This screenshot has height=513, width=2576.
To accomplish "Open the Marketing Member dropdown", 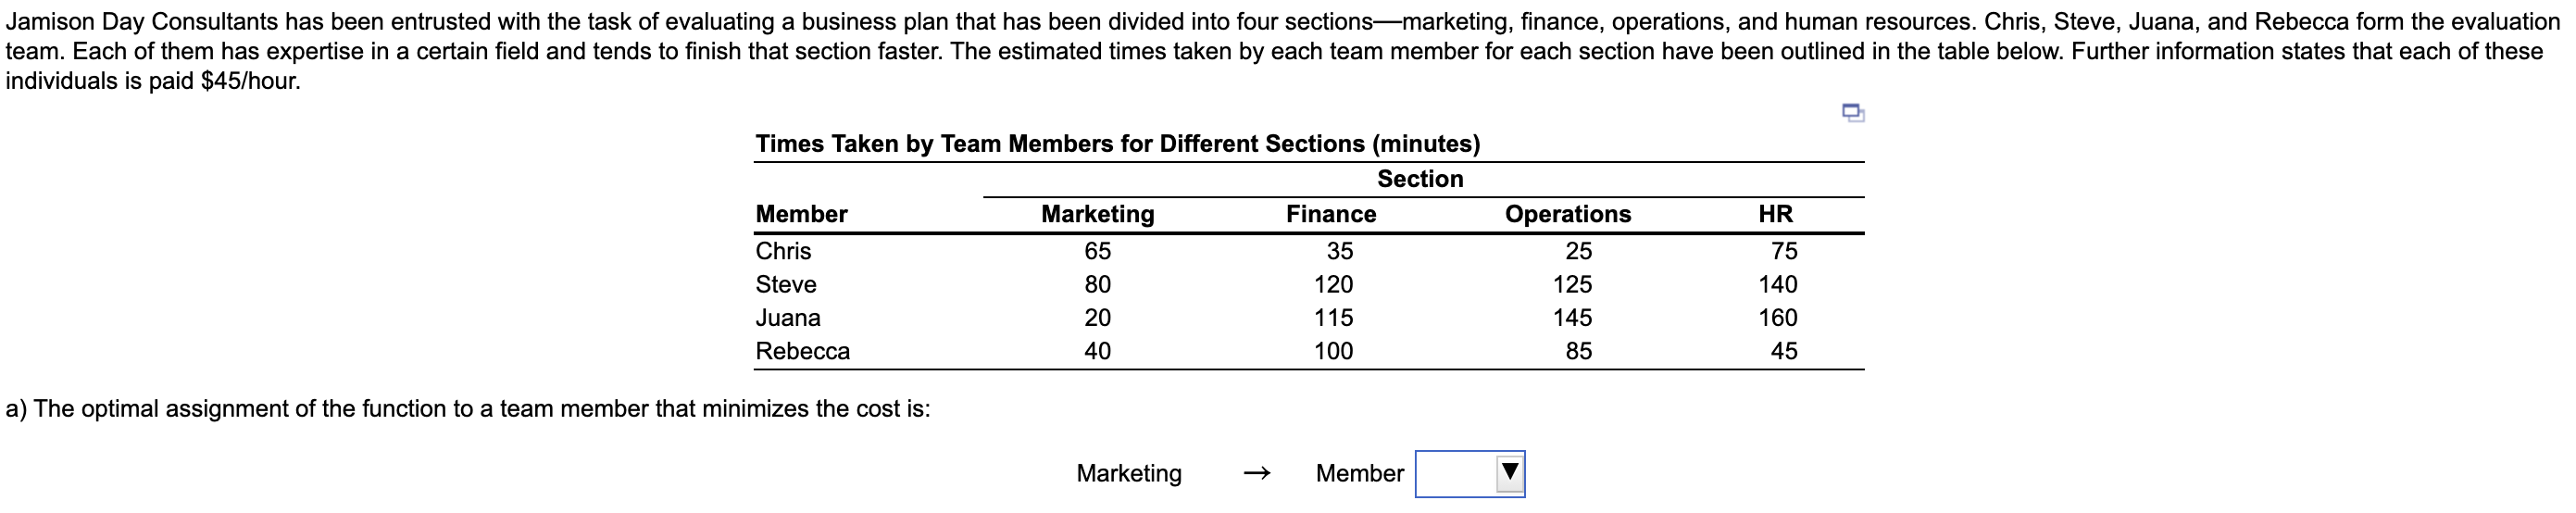I will (1469, 473).
